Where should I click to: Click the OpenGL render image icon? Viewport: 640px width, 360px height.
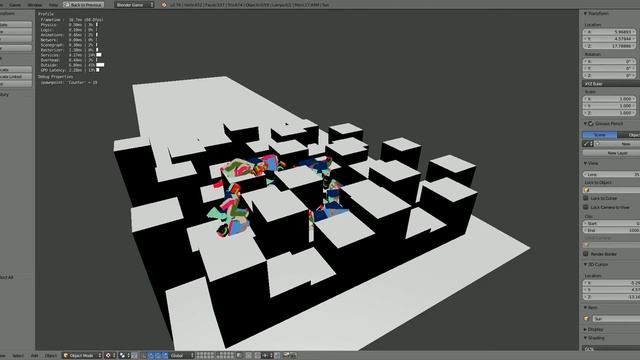click(x=287, y=356)
